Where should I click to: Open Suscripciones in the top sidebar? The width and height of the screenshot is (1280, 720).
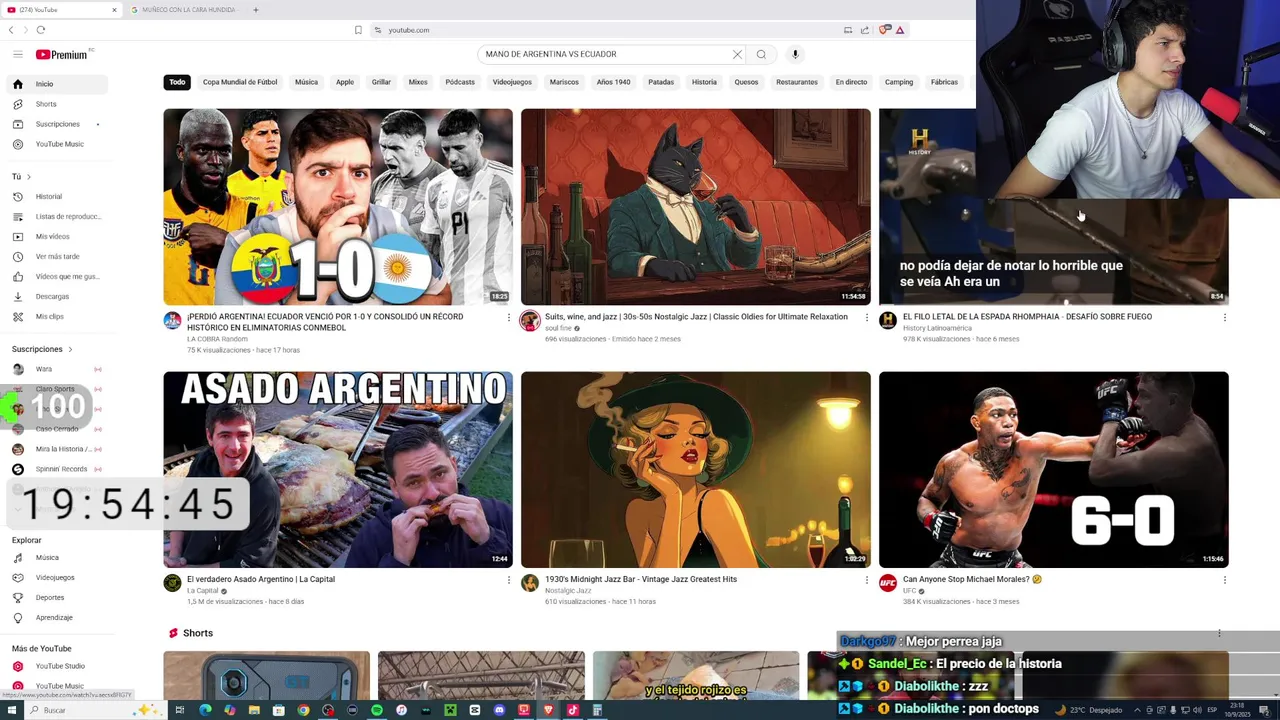[x=57, y=124]
